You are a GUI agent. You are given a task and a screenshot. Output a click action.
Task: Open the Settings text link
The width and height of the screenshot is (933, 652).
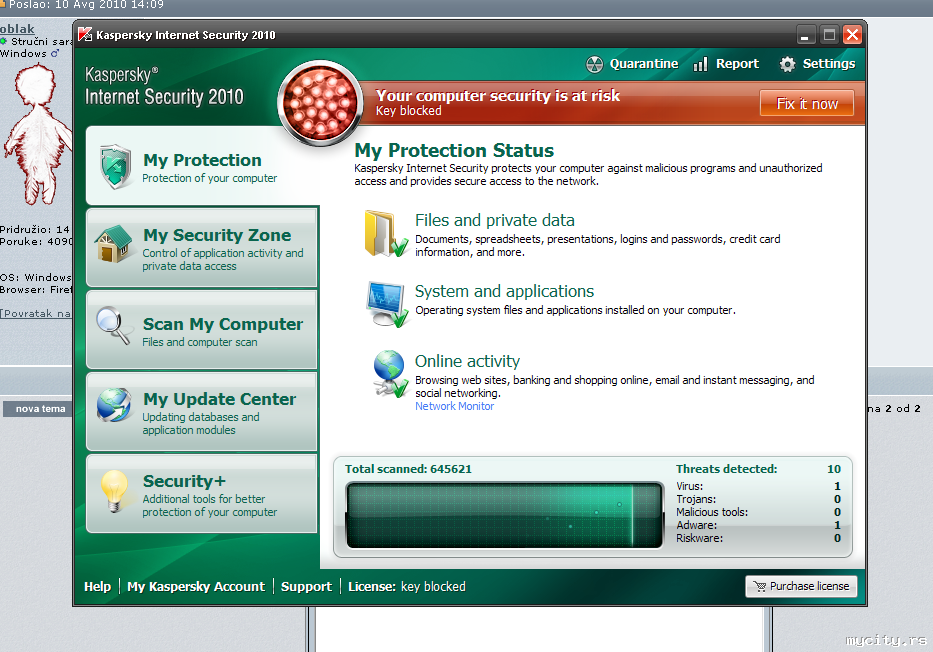click(x=829, y=64)
